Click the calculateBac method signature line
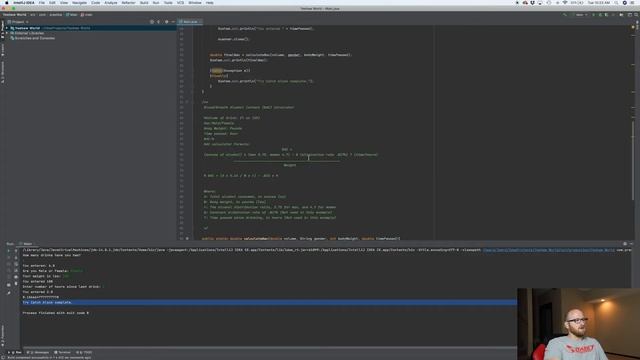 [x=301, y=238]
